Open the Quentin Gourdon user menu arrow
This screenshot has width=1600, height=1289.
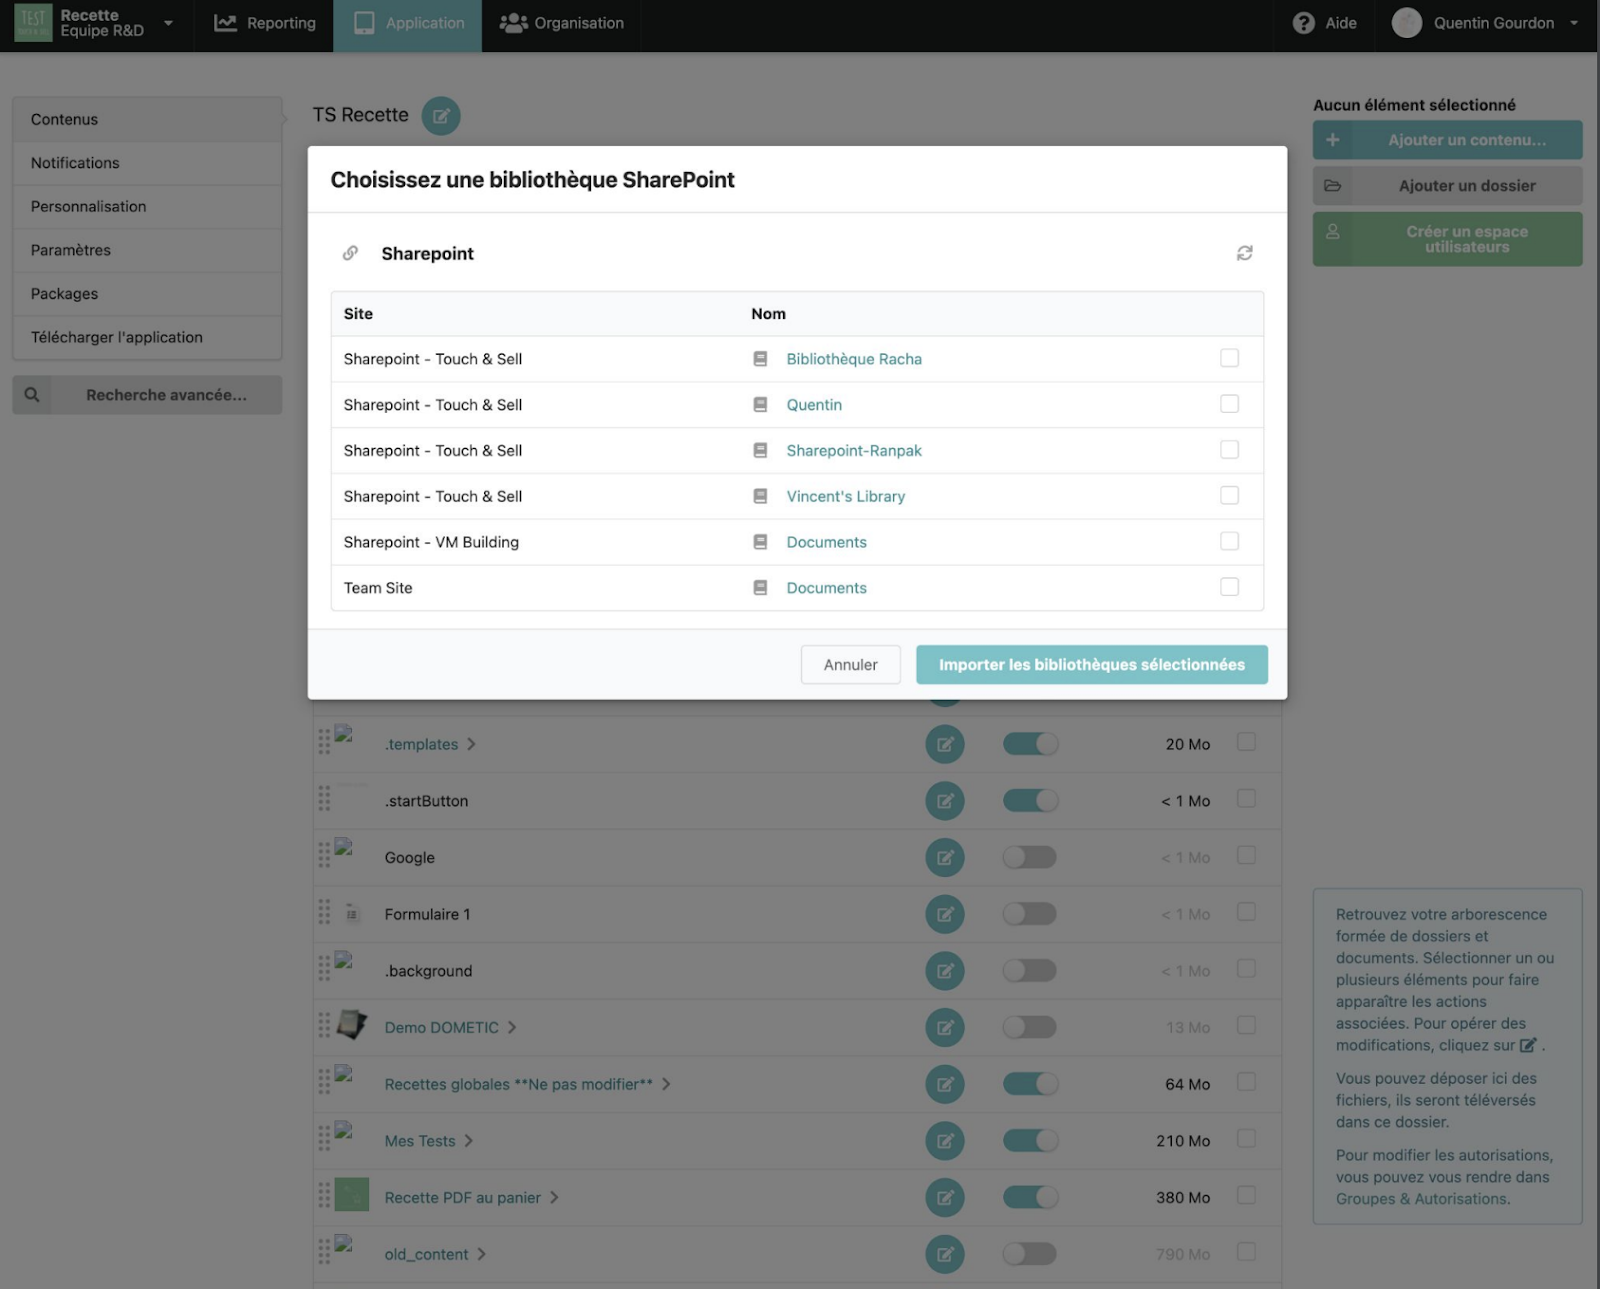coord(1574,23)
